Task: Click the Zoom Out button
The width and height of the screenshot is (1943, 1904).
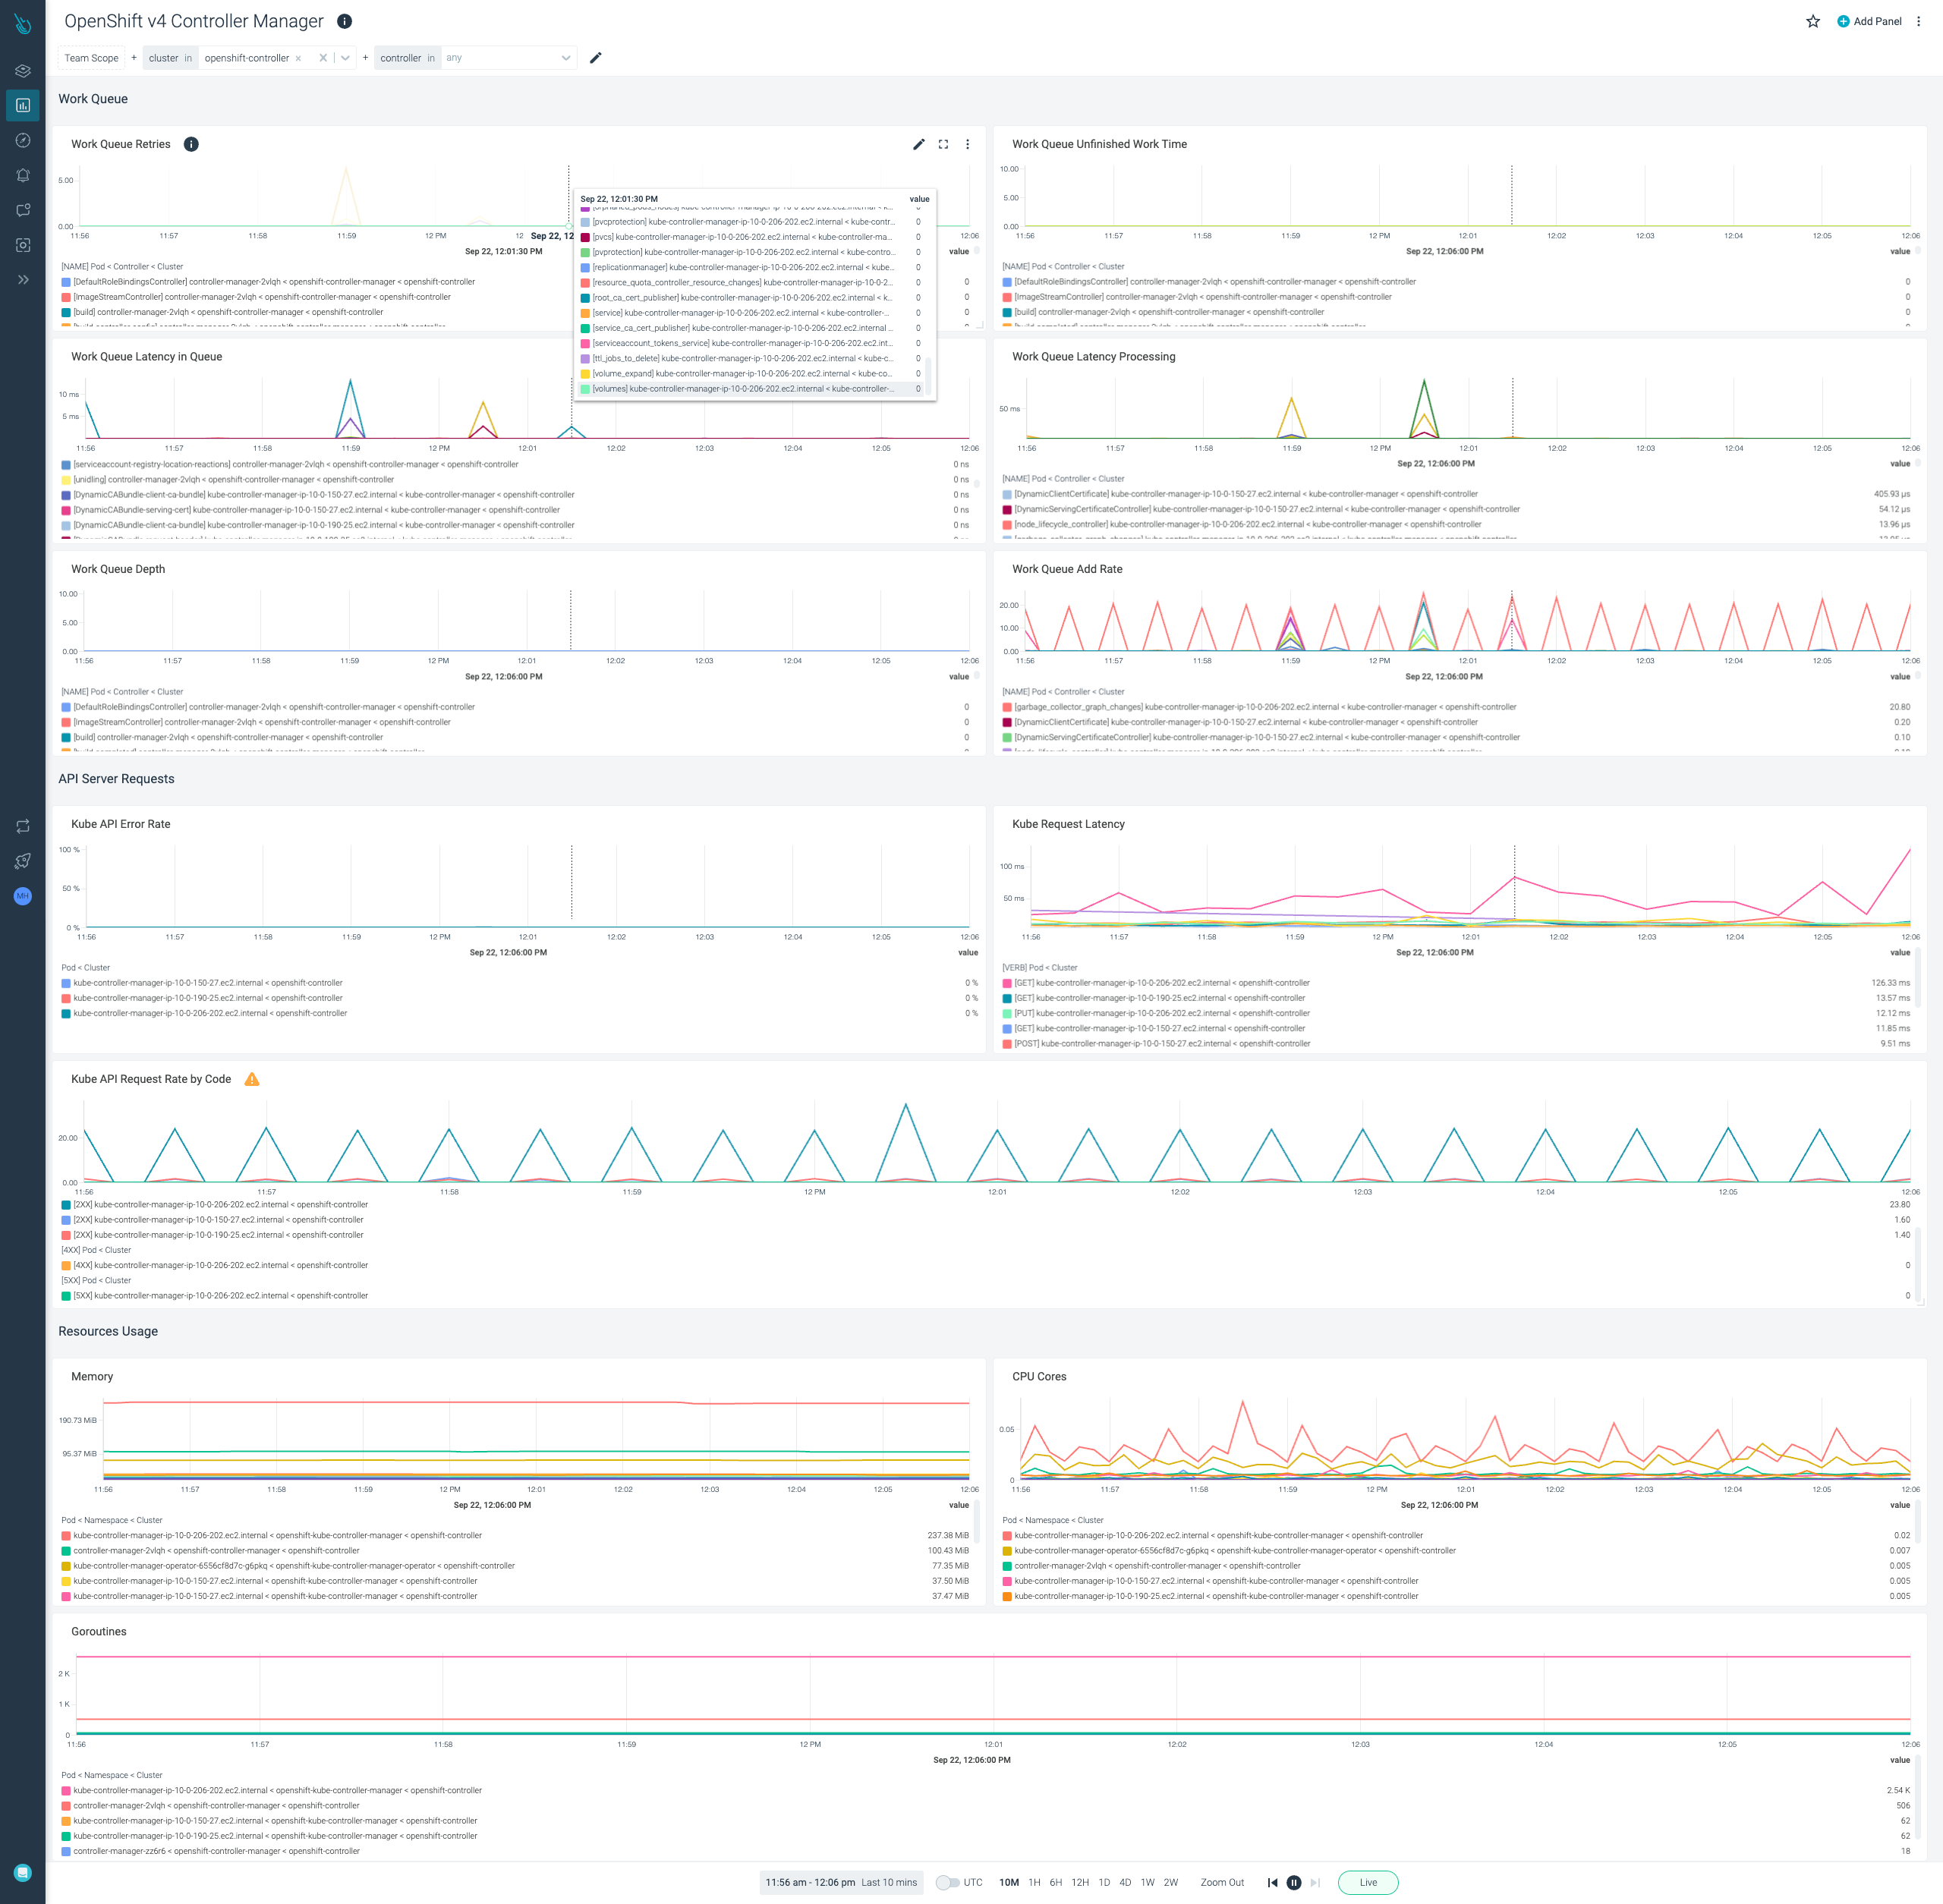Action: pyautogui.click(x=1222, y=1882)
